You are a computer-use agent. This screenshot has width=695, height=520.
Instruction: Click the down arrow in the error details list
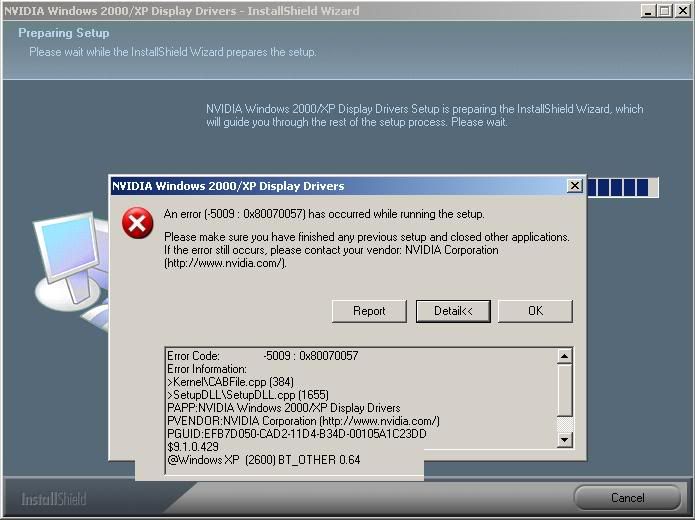click(x=564, y=439)
